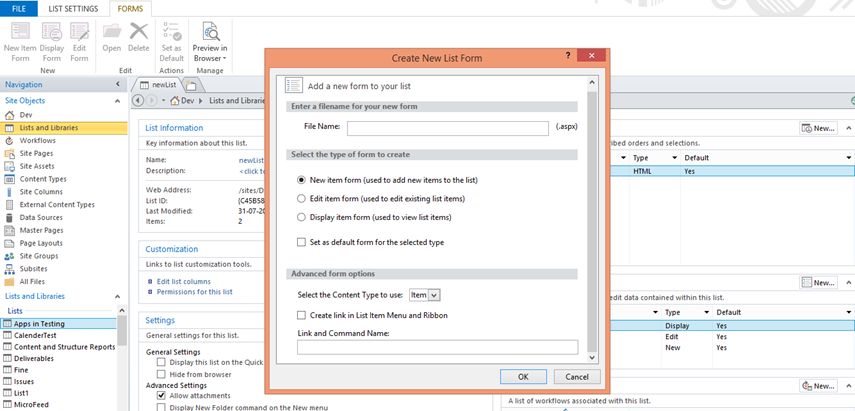Click New button in the Views panel

click(x=818, y=129)
